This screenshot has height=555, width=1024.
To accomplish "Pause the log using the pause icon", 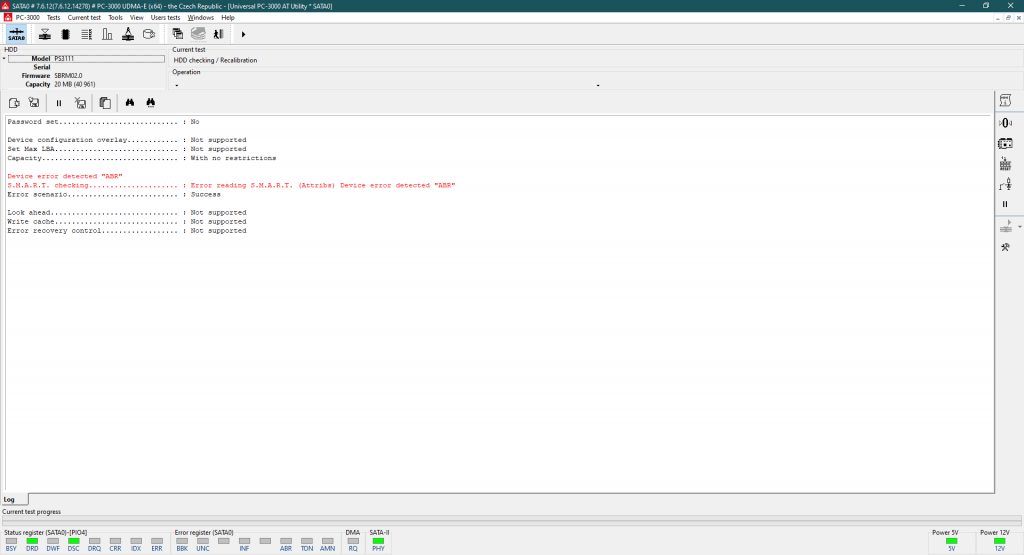I will 58,103.
